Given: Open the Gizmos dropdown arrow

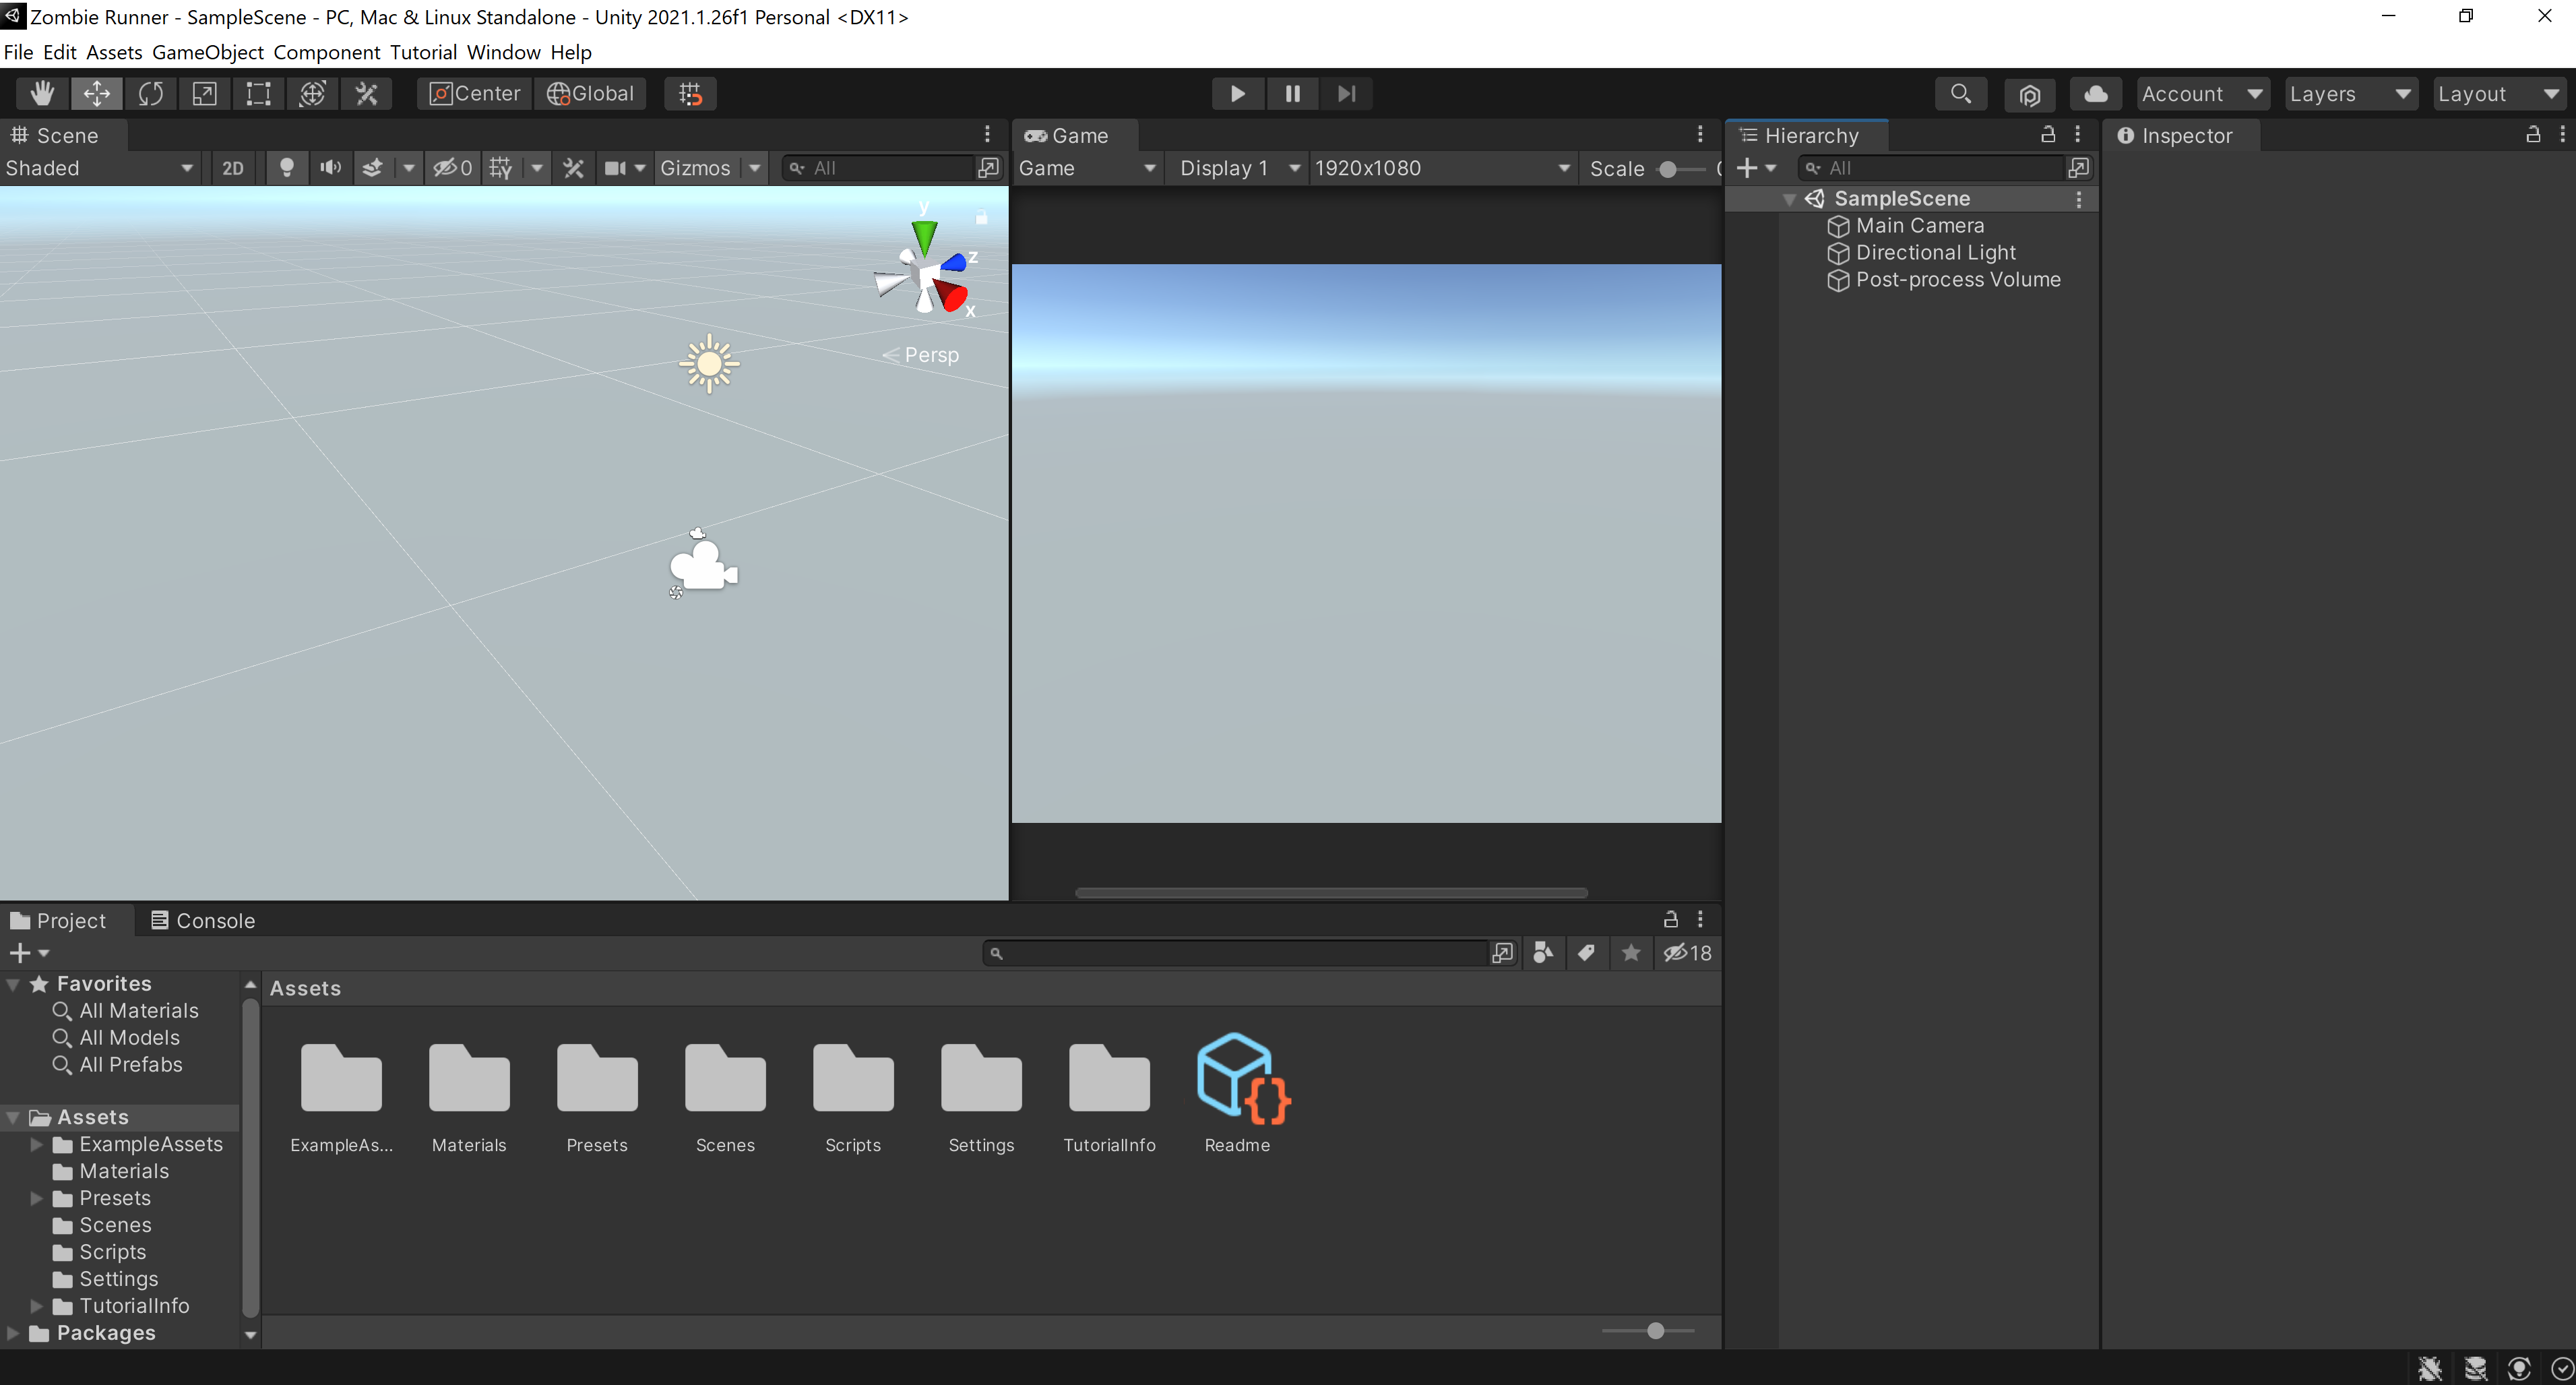Looking at the screenshot, I should point(755,168).
